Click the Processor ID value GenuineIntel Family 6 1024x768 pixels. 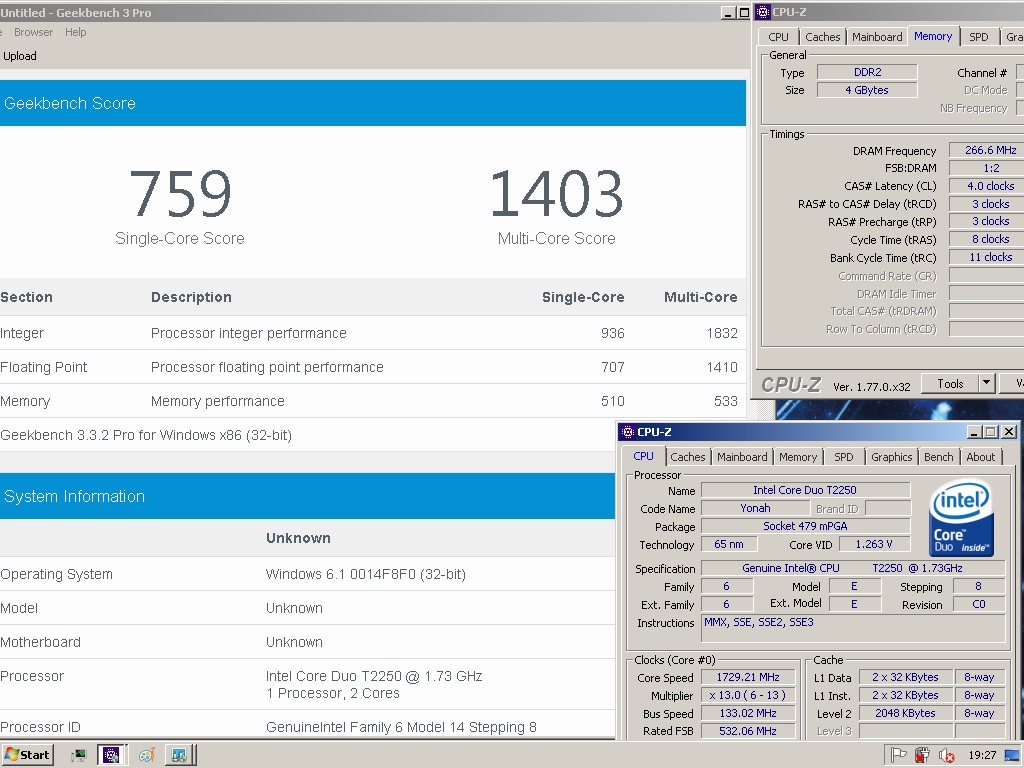click(401, 727)
